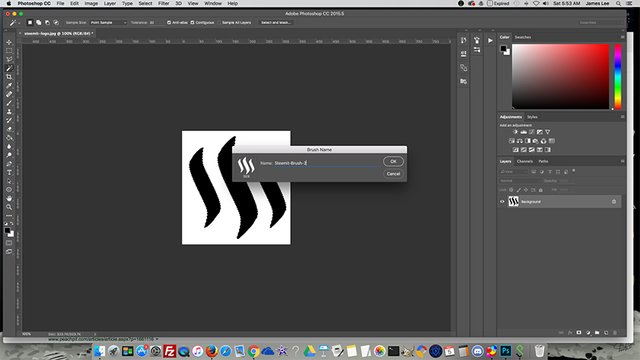Switch to the Styles tab
The image size is (640, 360).
[x=532, y=117]
